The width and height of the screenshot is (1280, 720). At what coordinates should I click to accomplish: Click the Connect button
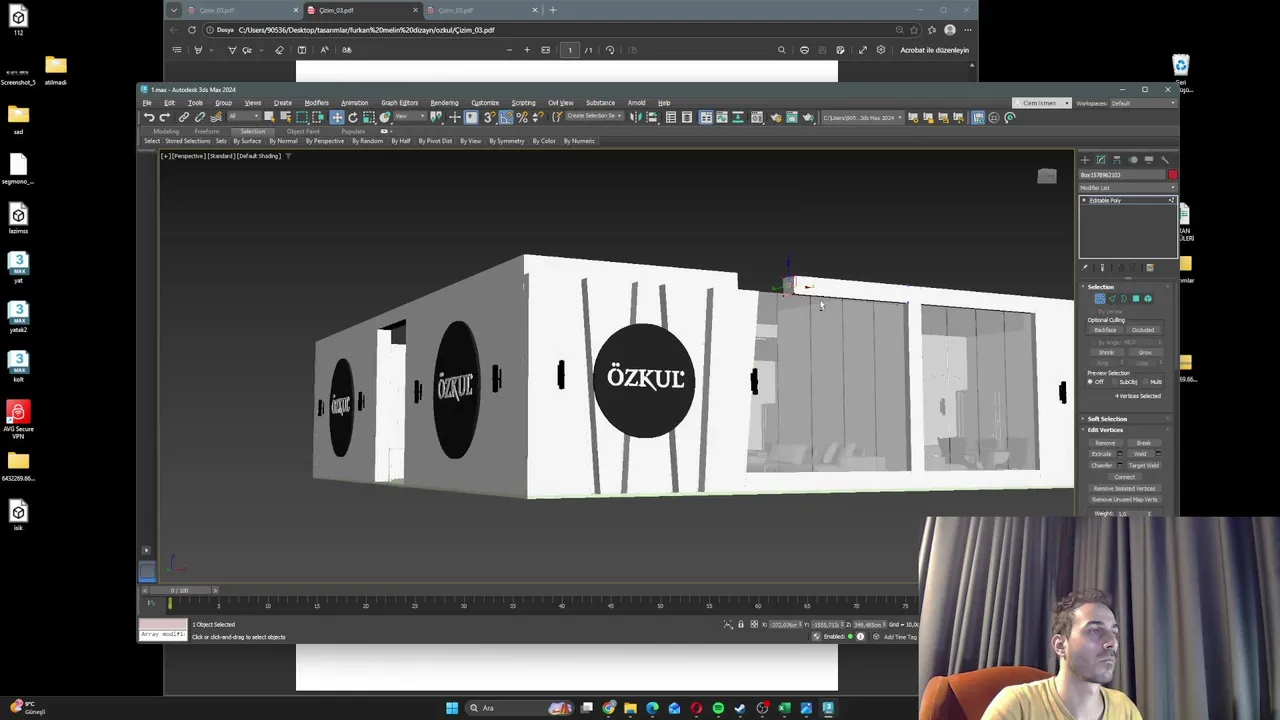click(1124, 477)
